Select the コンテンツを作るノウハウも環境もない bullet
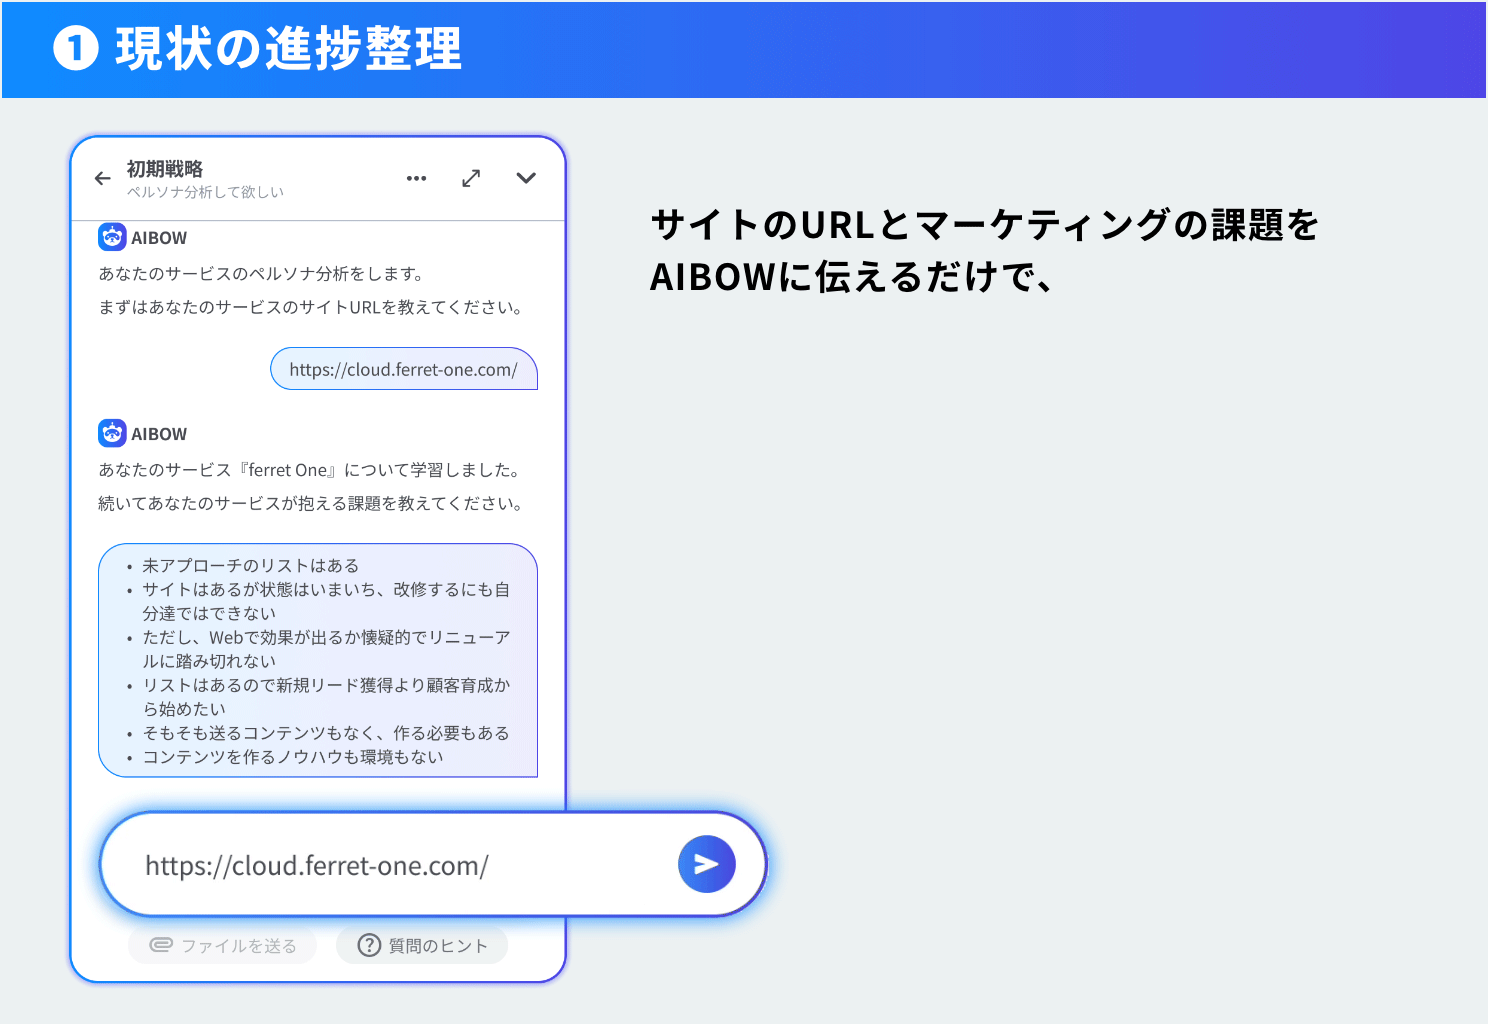This screenshot has height=1024, width=1488. pos(292,757)
